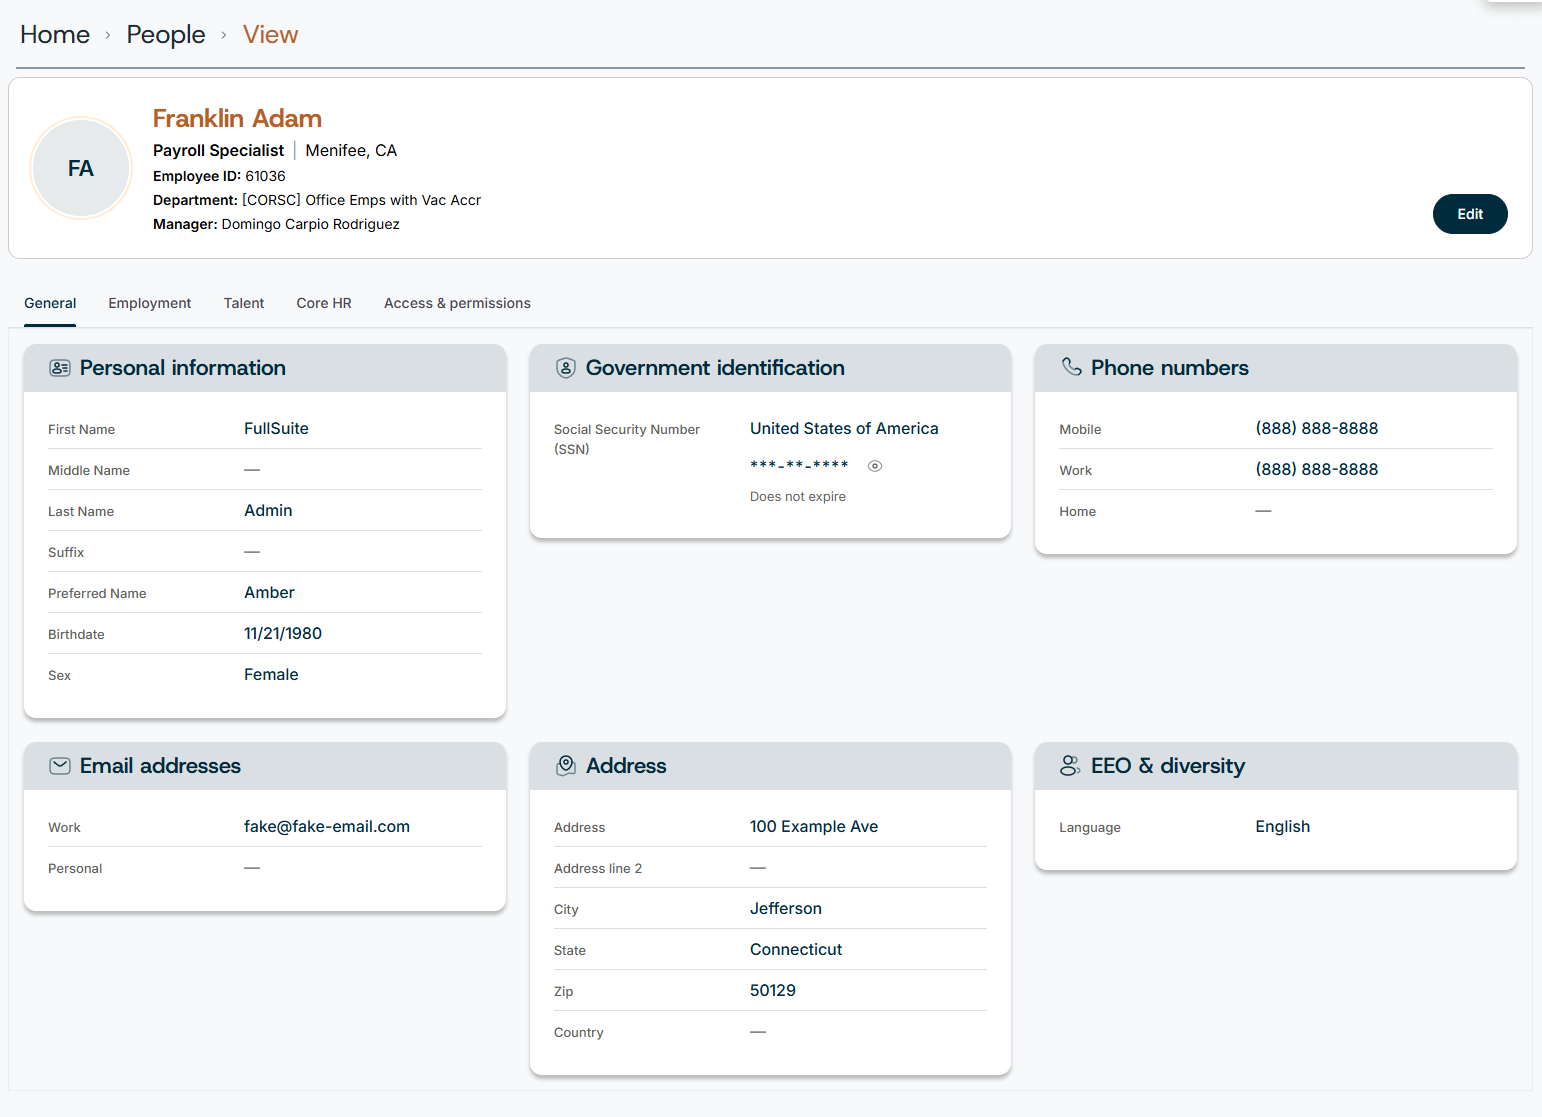Open the General tab
The image size is (1542, 1117).
pyautogui.click(x=50, y=303)
